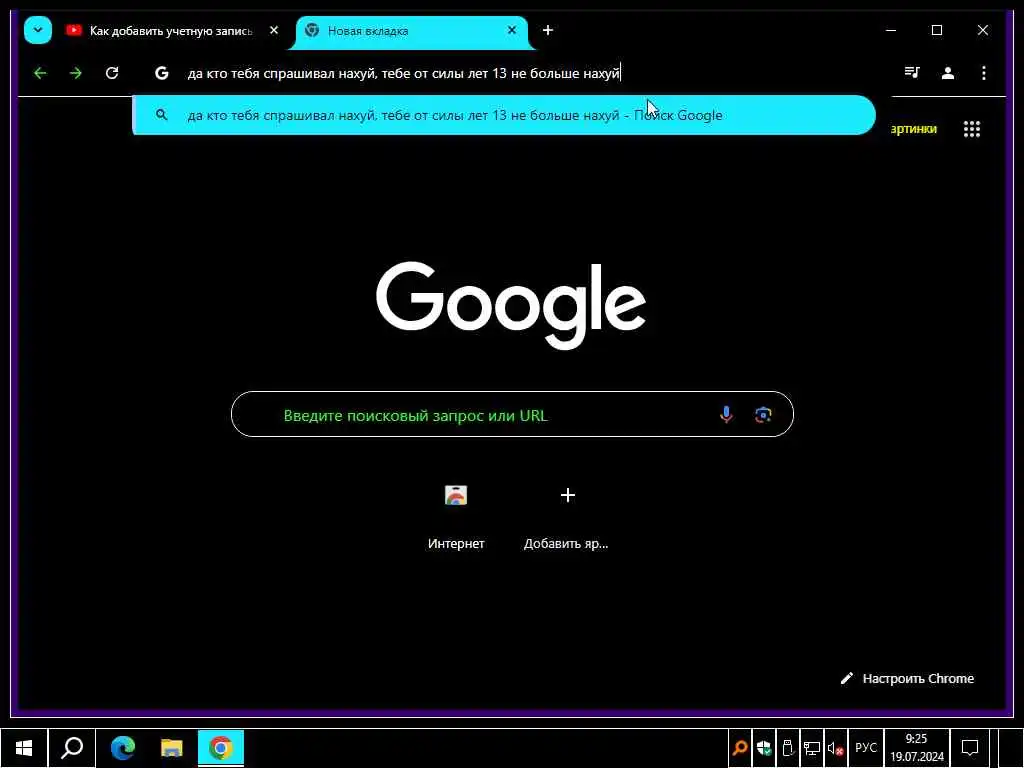Click the USB safely remove tray icon
Screen dimensions: 1024x768
[788, 748]
